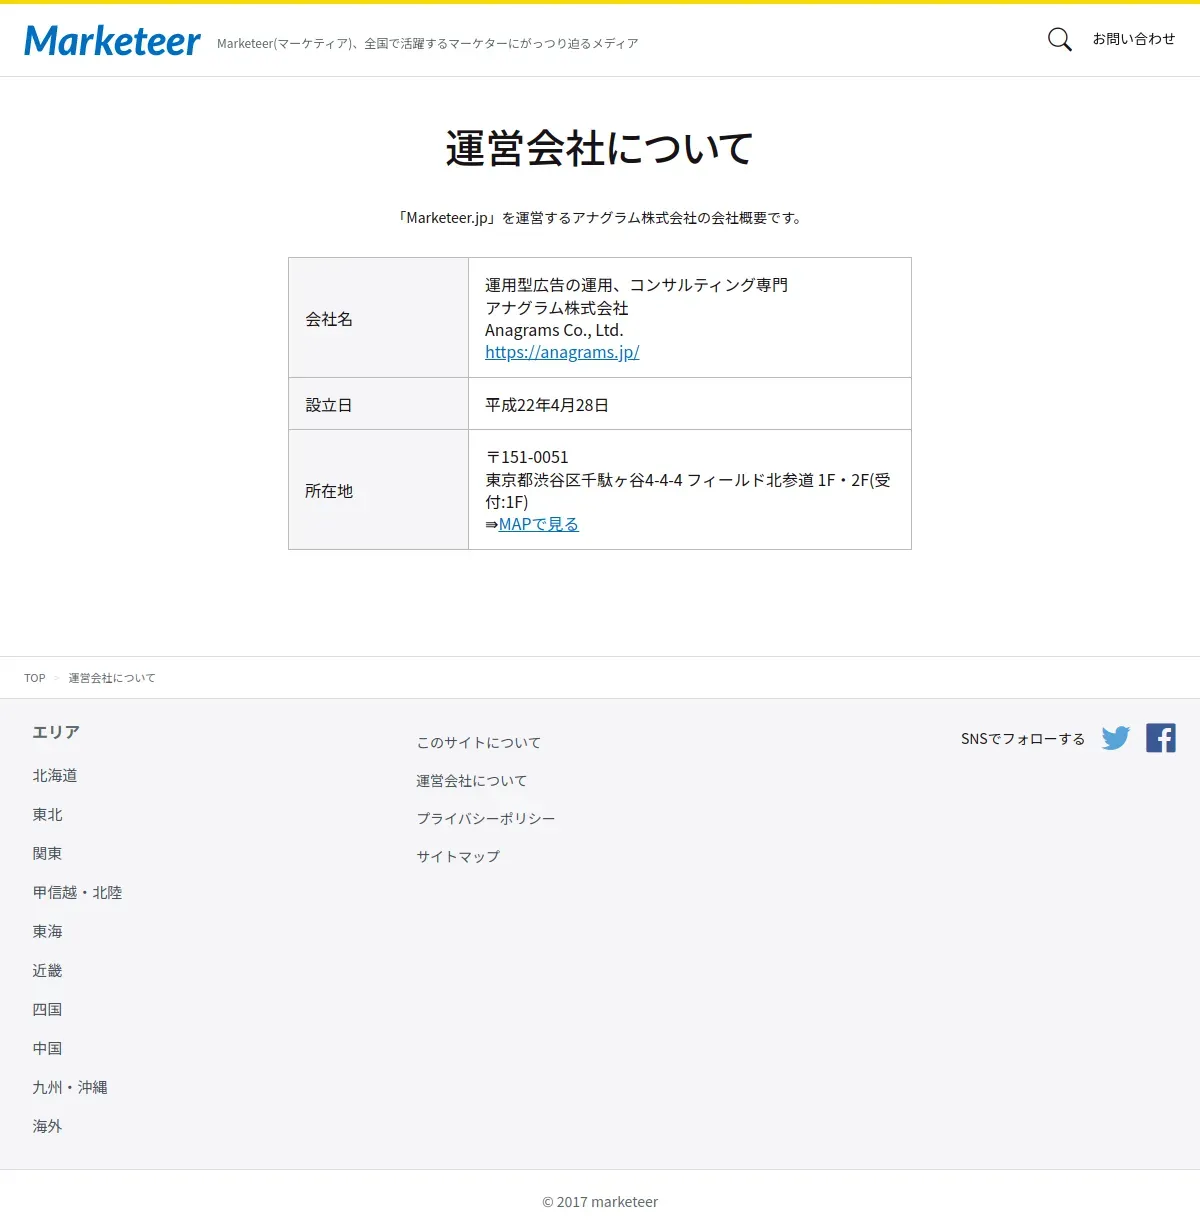Click 運営会社について in the footer menu
Image resolution: width=1200 pixels, height=1232 pixels.
472,781
